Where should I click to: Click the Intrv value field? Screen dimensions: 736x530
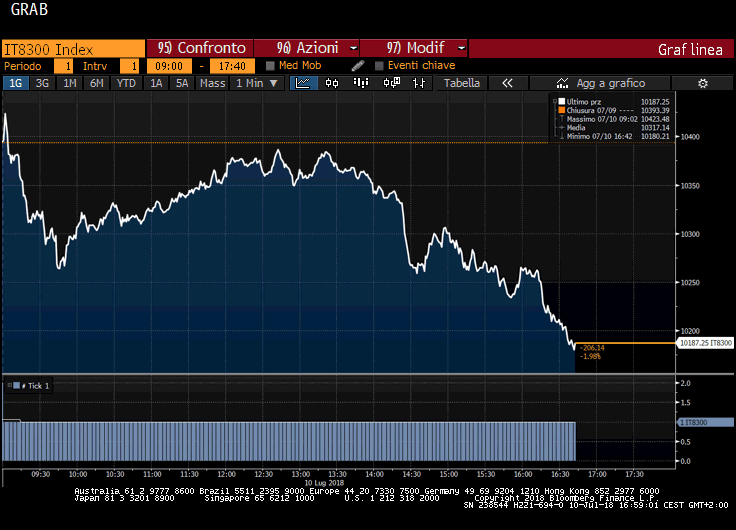[x=129, y=66]
